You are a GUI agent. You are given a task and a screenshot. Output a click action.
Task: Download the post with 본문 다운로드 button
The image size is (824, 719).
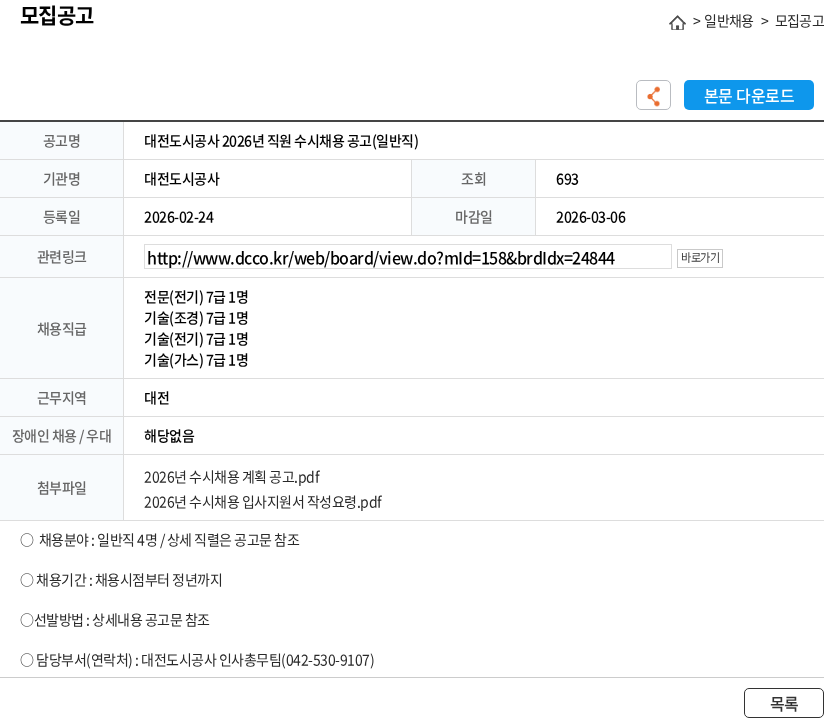pyautogui.click(x=748, y=95)
